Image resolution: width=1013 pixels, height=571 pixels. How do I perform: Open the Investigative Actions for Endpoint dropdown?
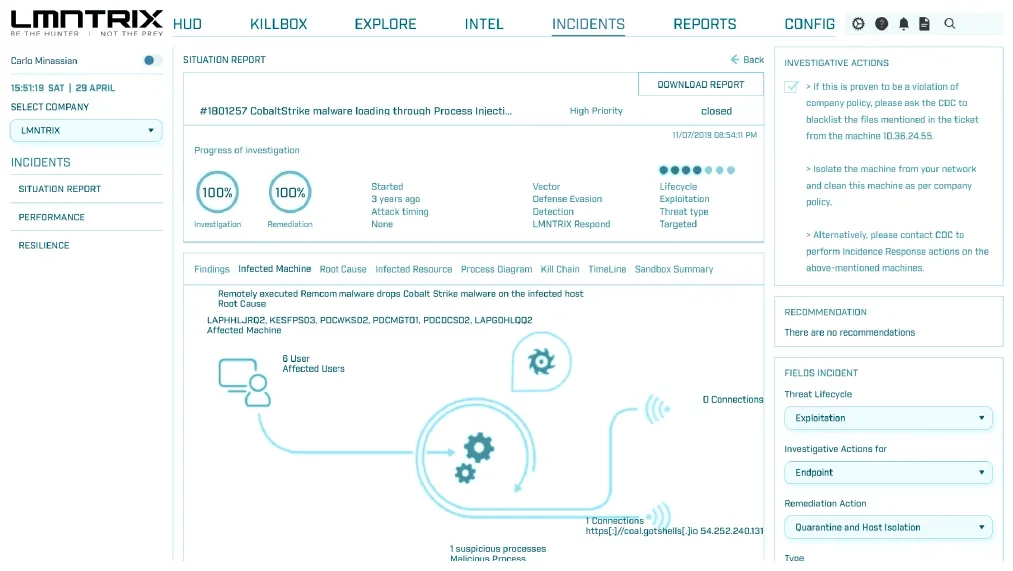tap(888, 473)
